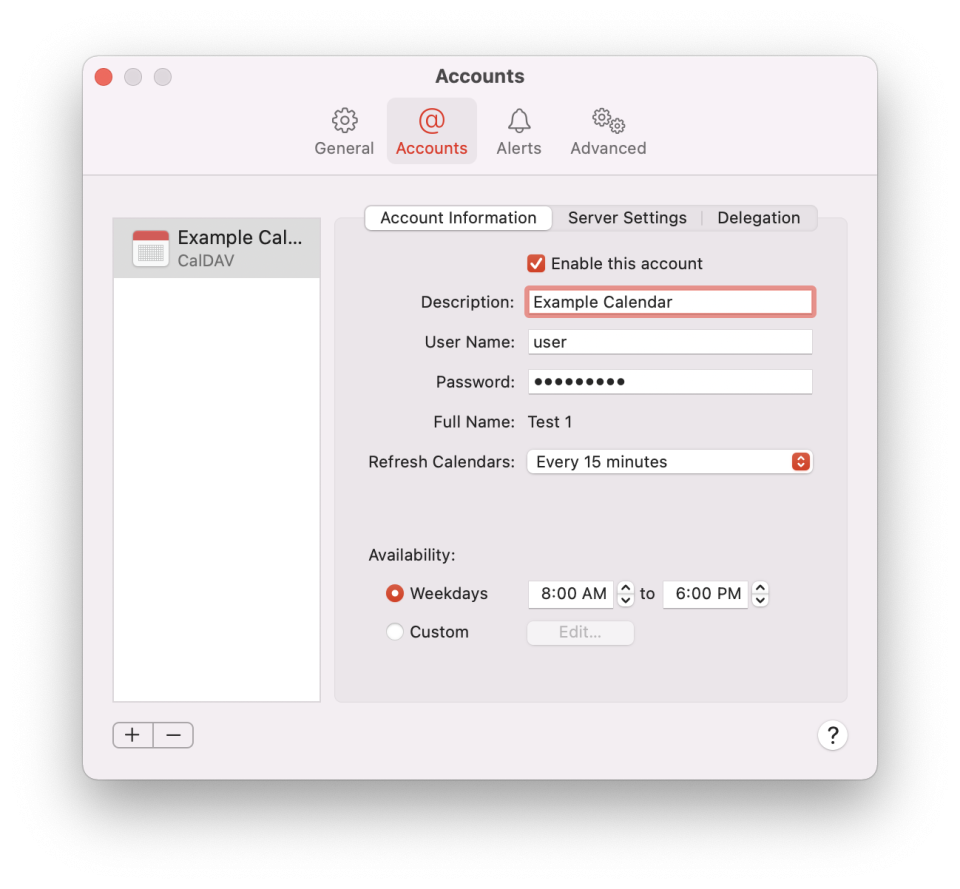Open the Refresh Calendars dropdown
This screenshot has height=889, width=960.
click(x=669, y=461)
